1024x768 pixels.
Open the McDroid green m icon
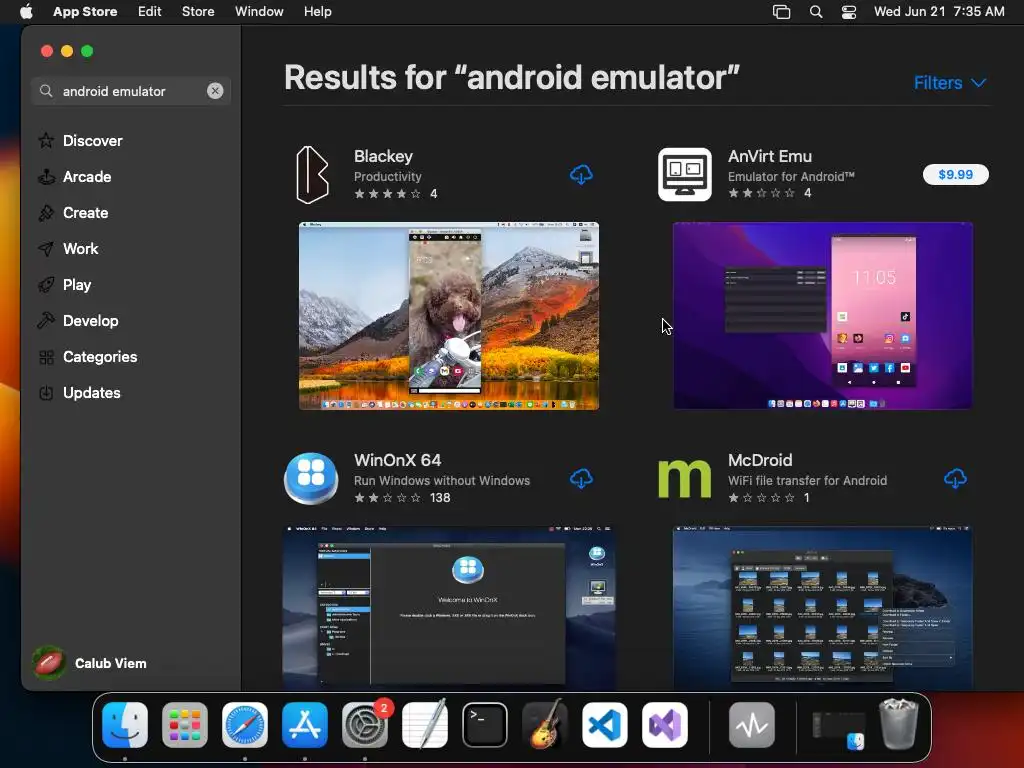point(684,478)
